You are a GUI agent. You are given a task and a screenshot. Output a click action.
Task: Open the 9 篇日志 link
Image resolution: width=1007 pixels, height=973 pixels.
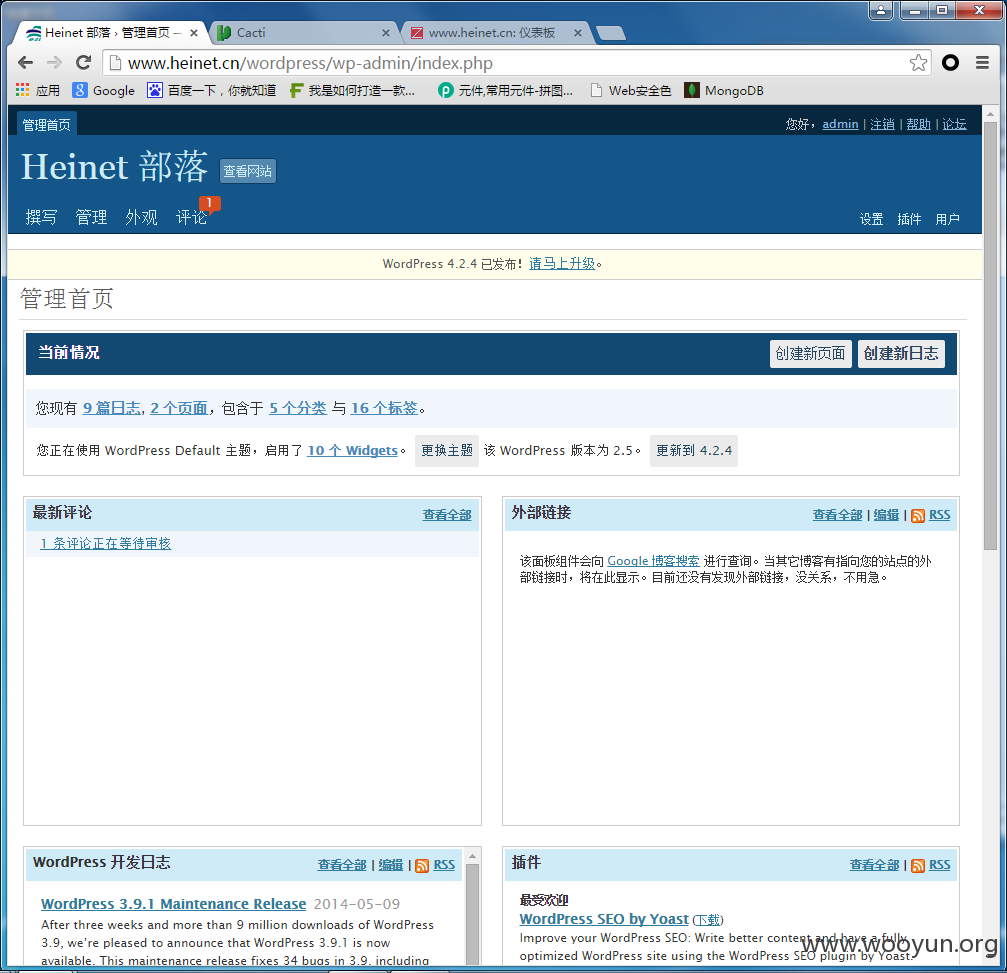(112, 408)
